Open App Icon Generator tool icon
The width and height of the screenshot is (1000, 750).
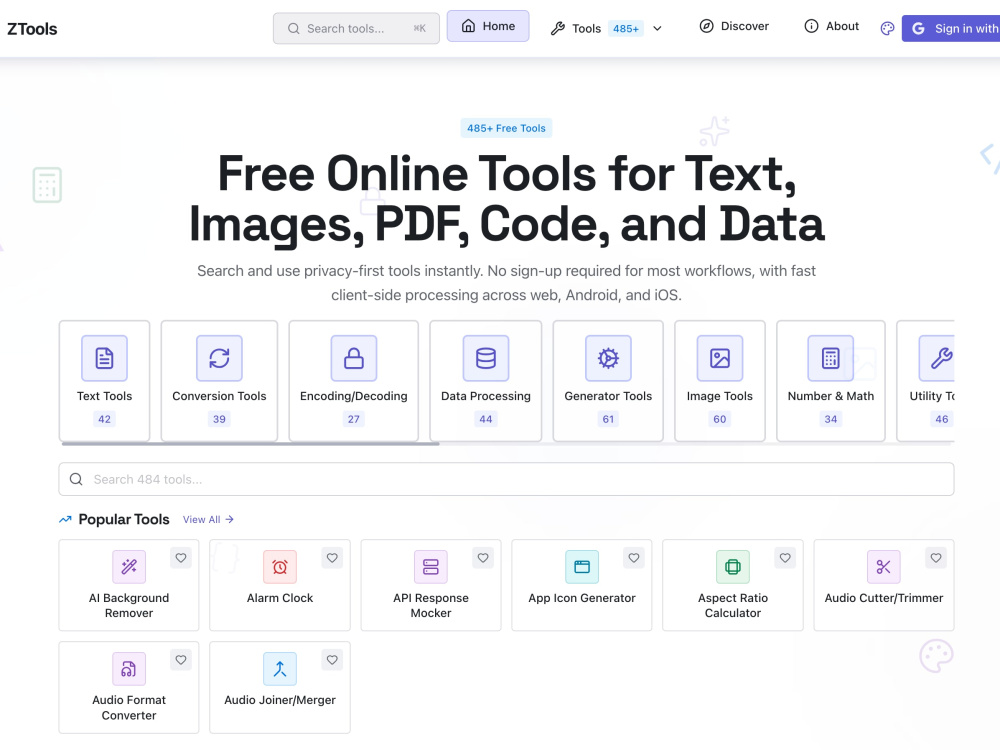(582, 566)
